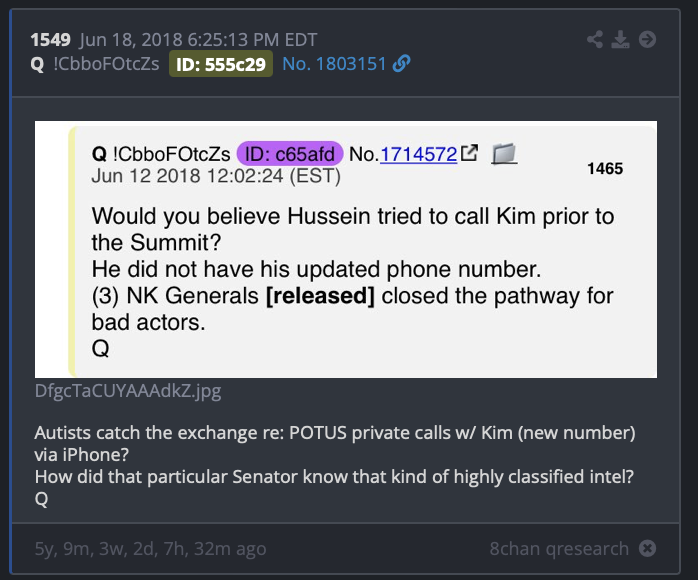Screen dimensions: 698x580
Task: Click the ID: 555c29 badge
Action: click(221, 64)
